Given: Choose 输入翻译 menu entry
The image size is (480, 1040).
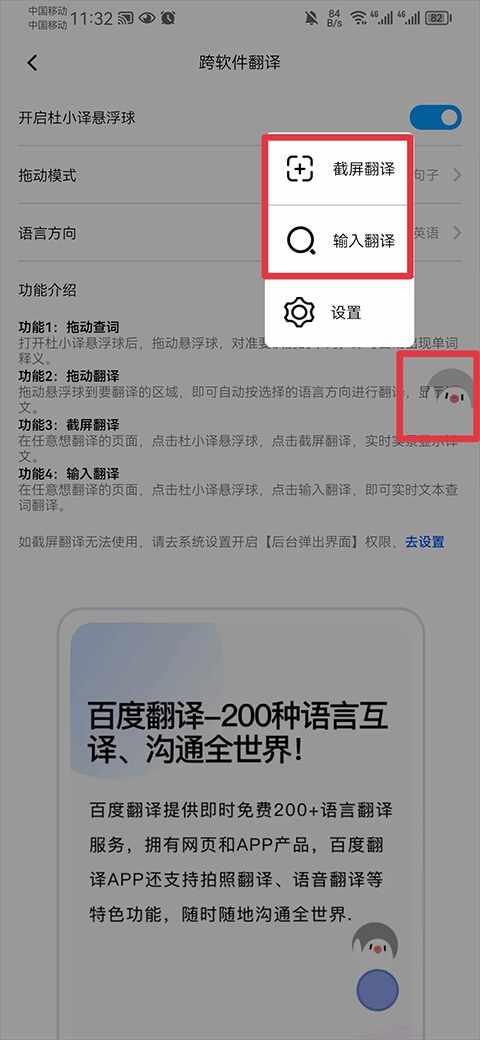Looking at the screenshot, I should tap(339, 241).
